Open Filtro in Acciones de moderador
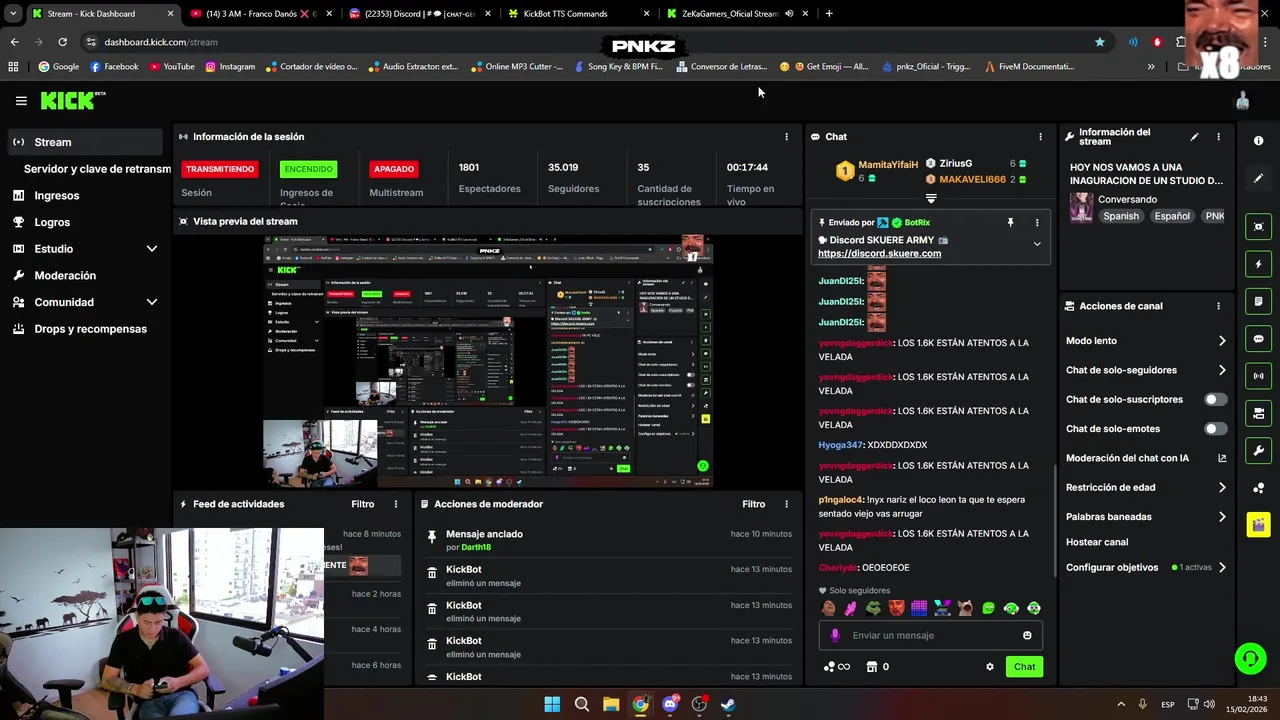The height and width of the screenshot is (720, 1280). pyautogui.click(x=753, y=504)
